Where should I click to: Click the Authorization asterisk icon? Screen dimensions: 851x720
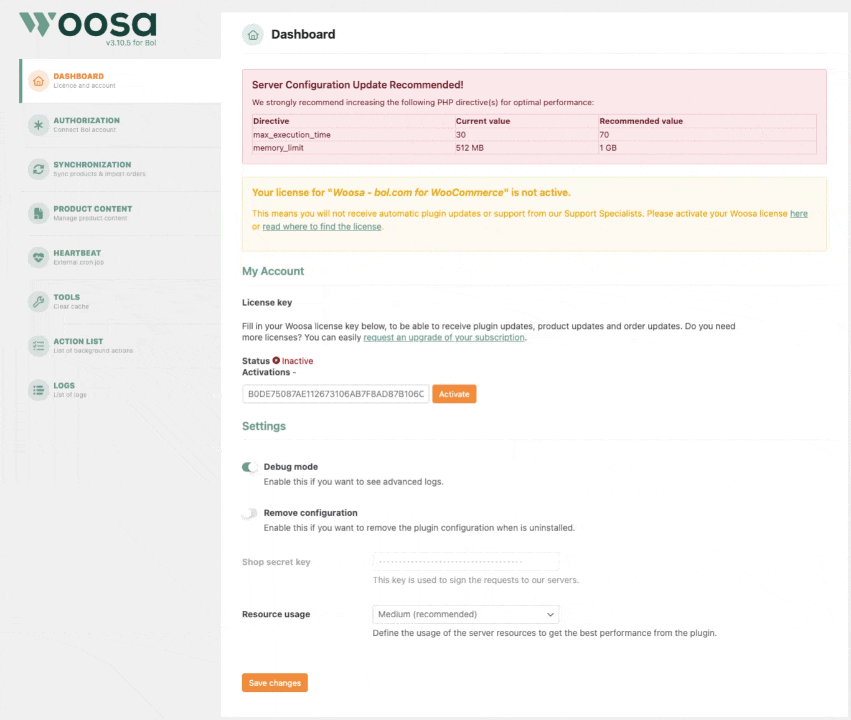tap(39, 125)
